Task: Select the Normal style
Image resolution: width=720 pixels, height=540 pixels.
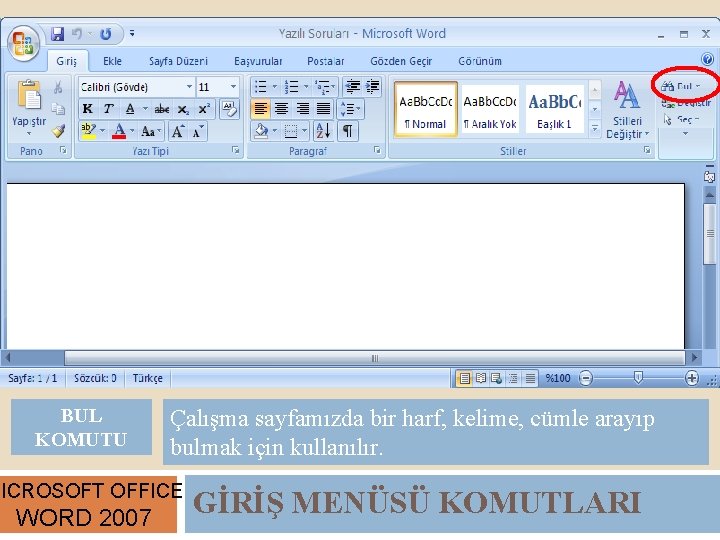Action: [x=426, y=109]
